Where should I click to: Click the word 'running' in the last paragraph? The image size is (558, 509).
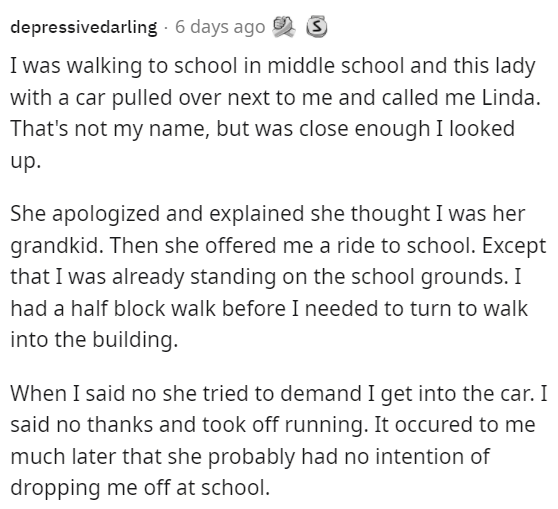click(x=326, y=425)
